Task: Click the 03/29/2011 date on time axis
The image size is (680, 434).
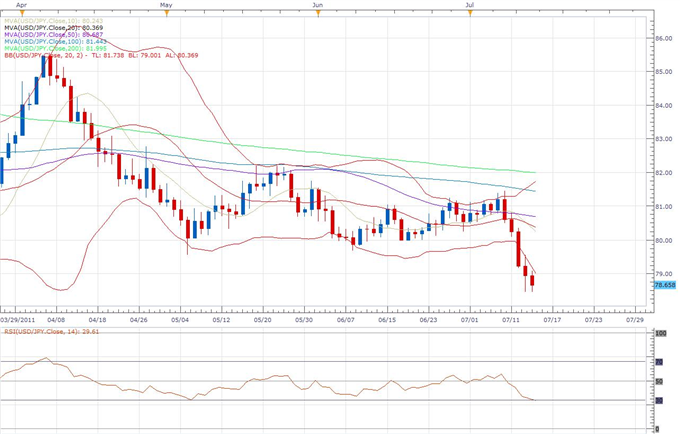Action: [x=19, y=320]
